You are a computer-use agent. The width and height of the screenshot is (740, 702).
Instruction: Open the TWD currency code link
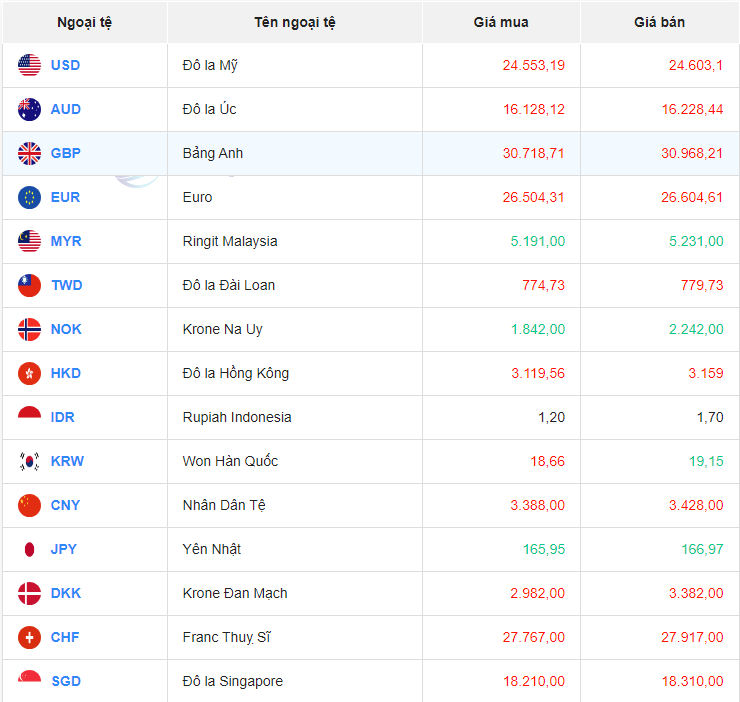66,286
